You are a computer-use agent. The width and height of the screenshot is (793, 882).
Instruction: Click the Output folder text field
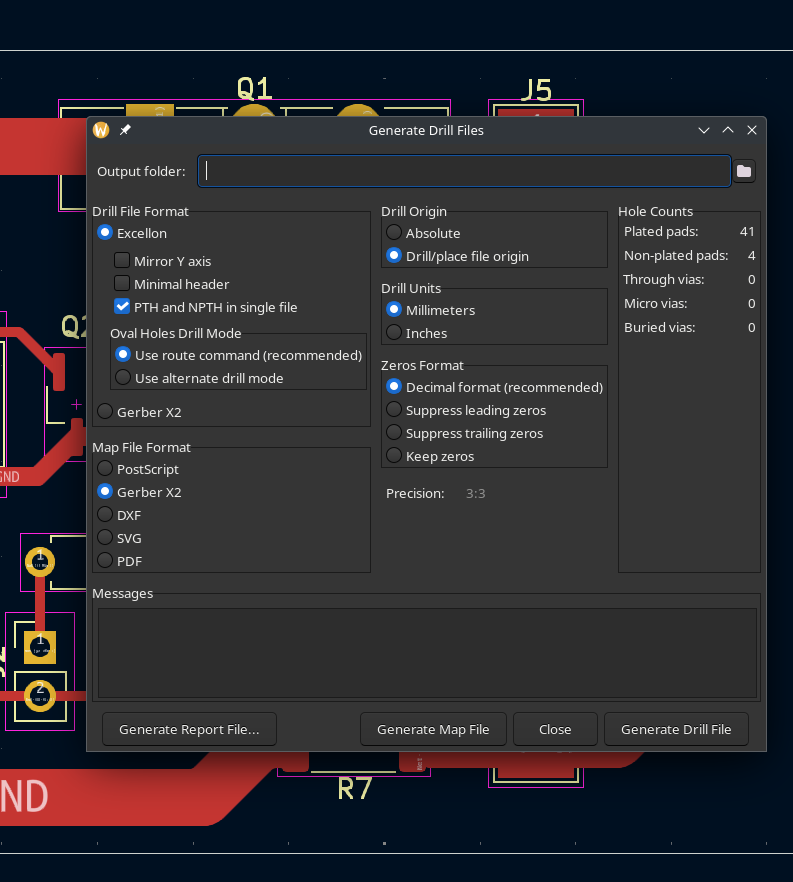tap(464, 171)
